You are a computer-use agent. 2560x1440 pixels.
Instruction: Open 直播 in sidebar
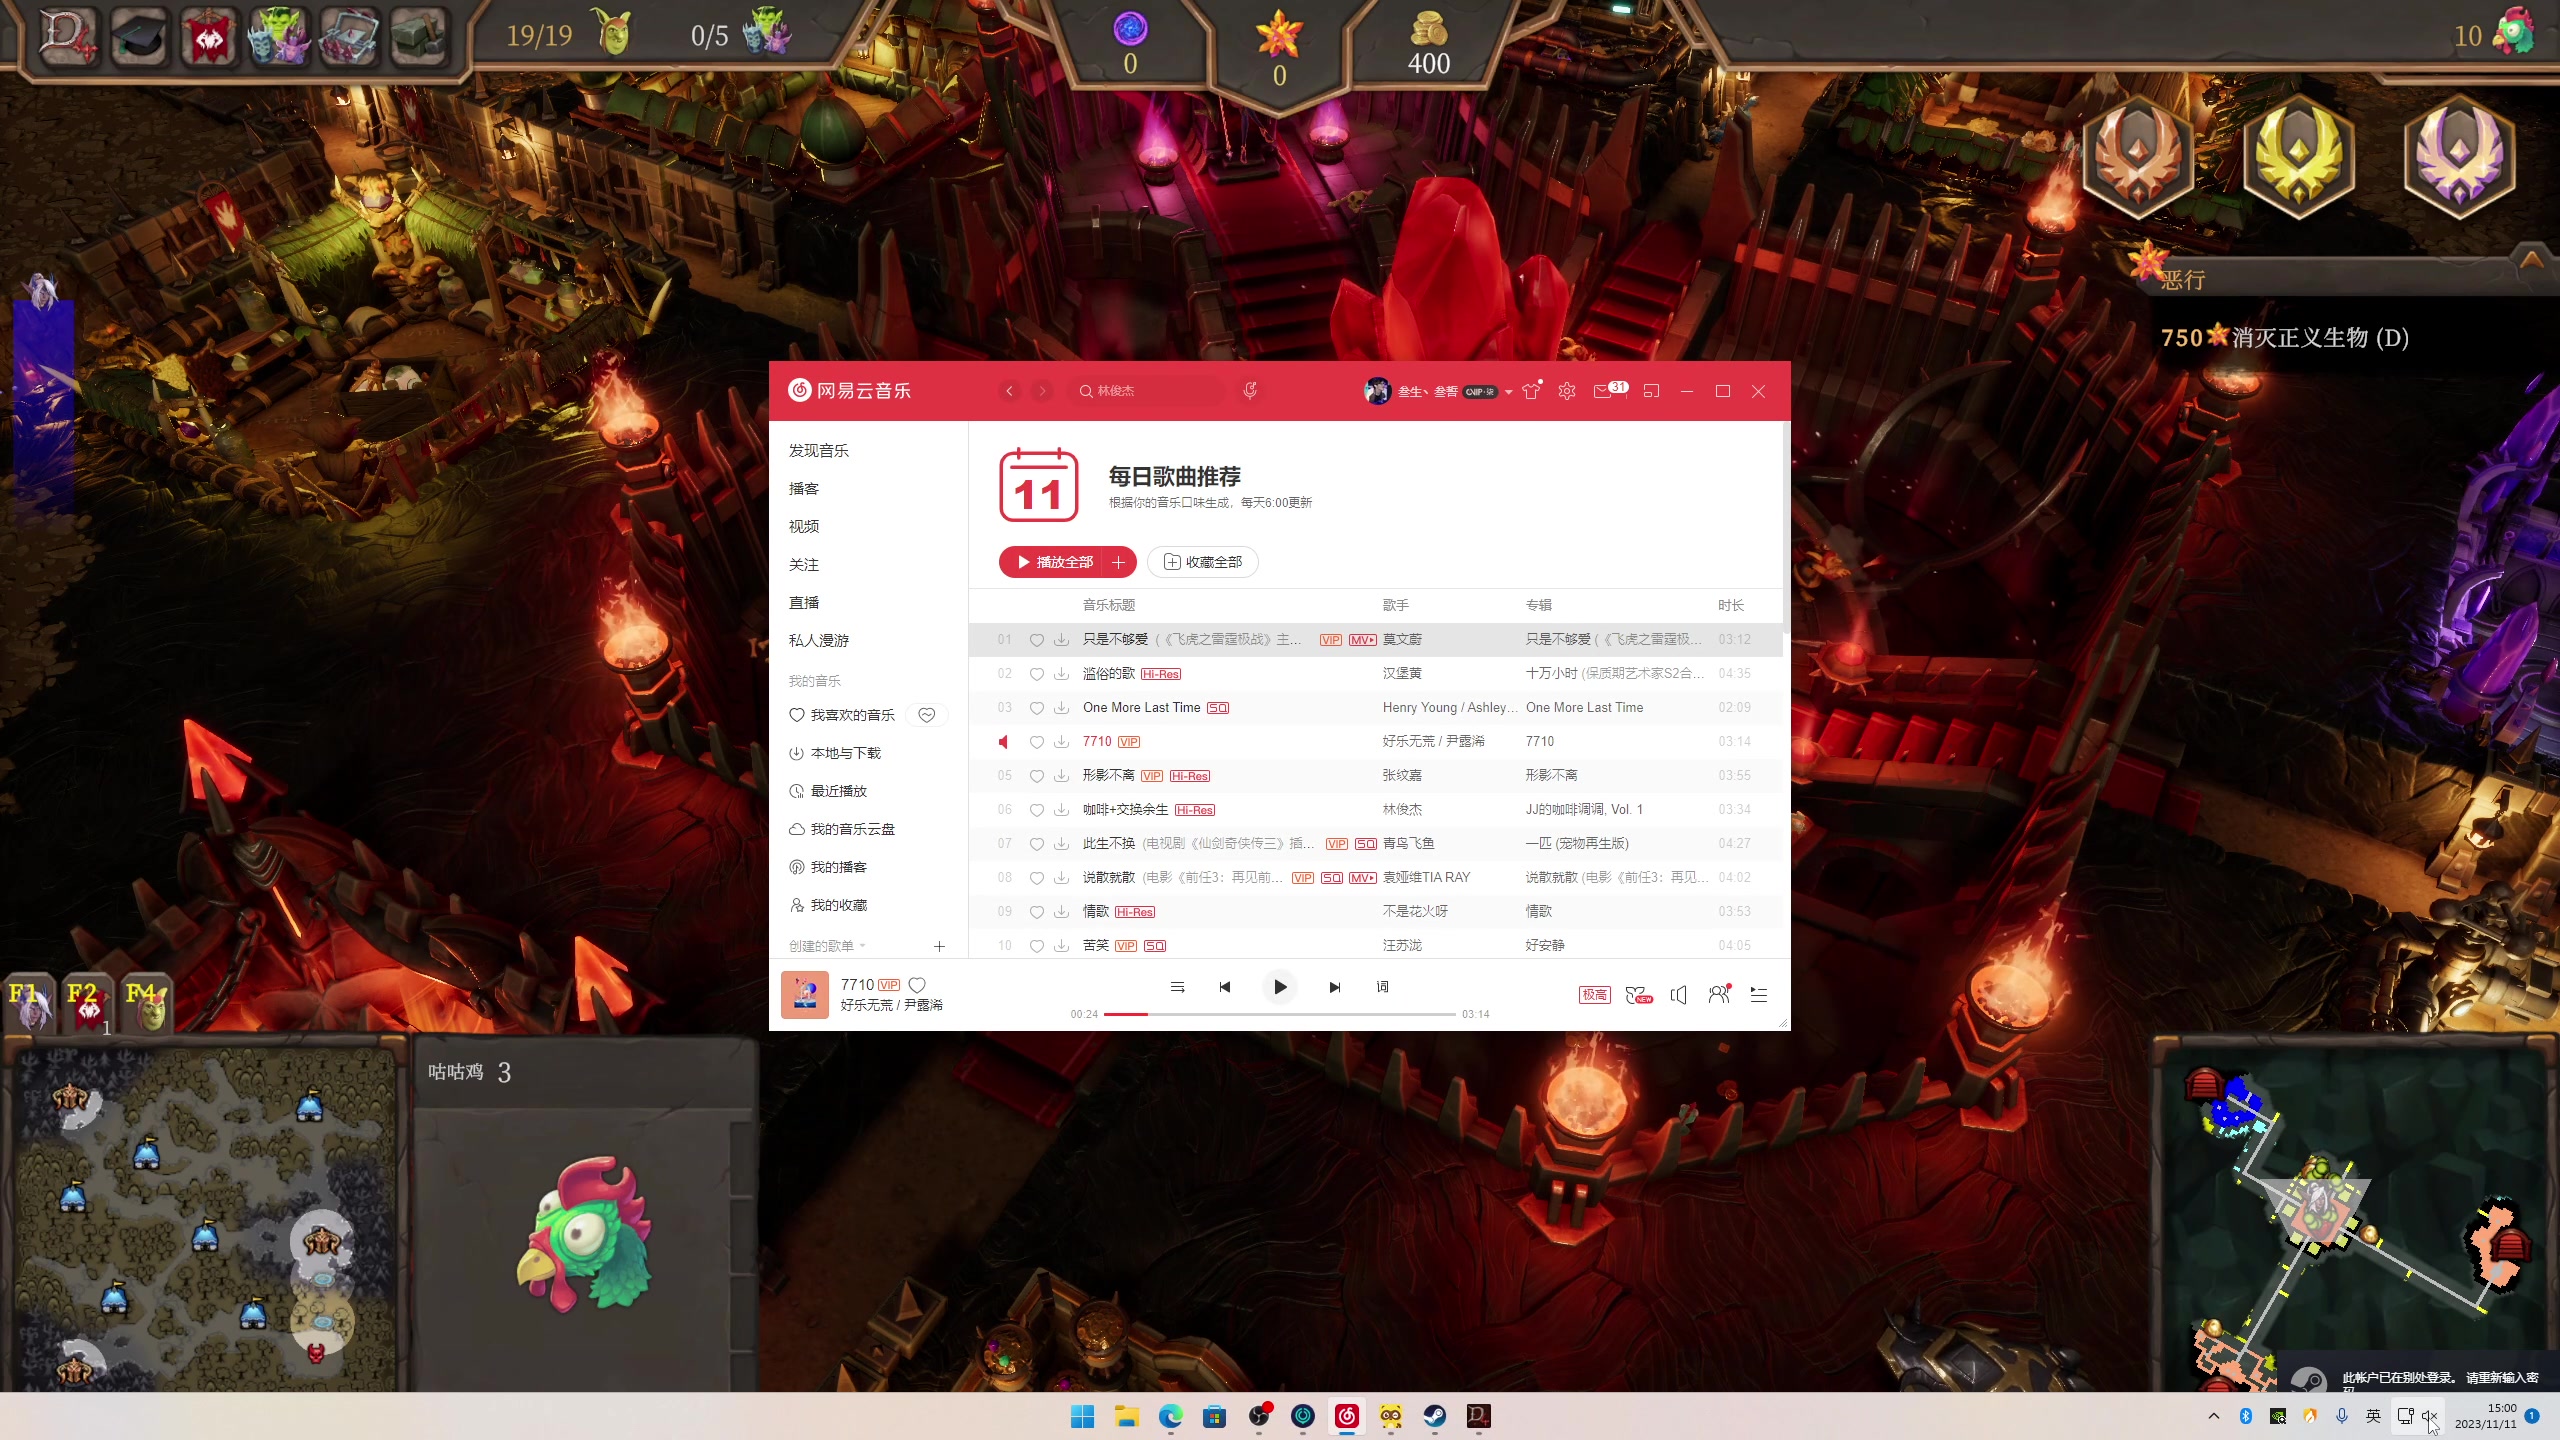pos(803,603)
